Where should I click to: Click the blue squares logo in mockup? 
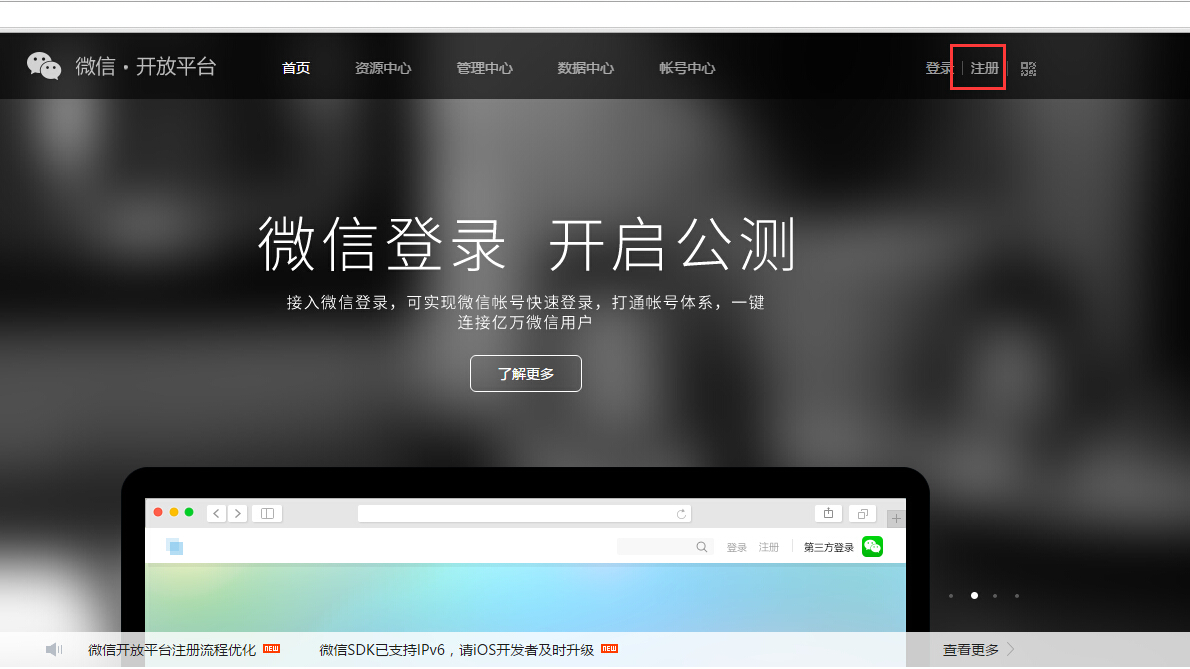point(175,546)
